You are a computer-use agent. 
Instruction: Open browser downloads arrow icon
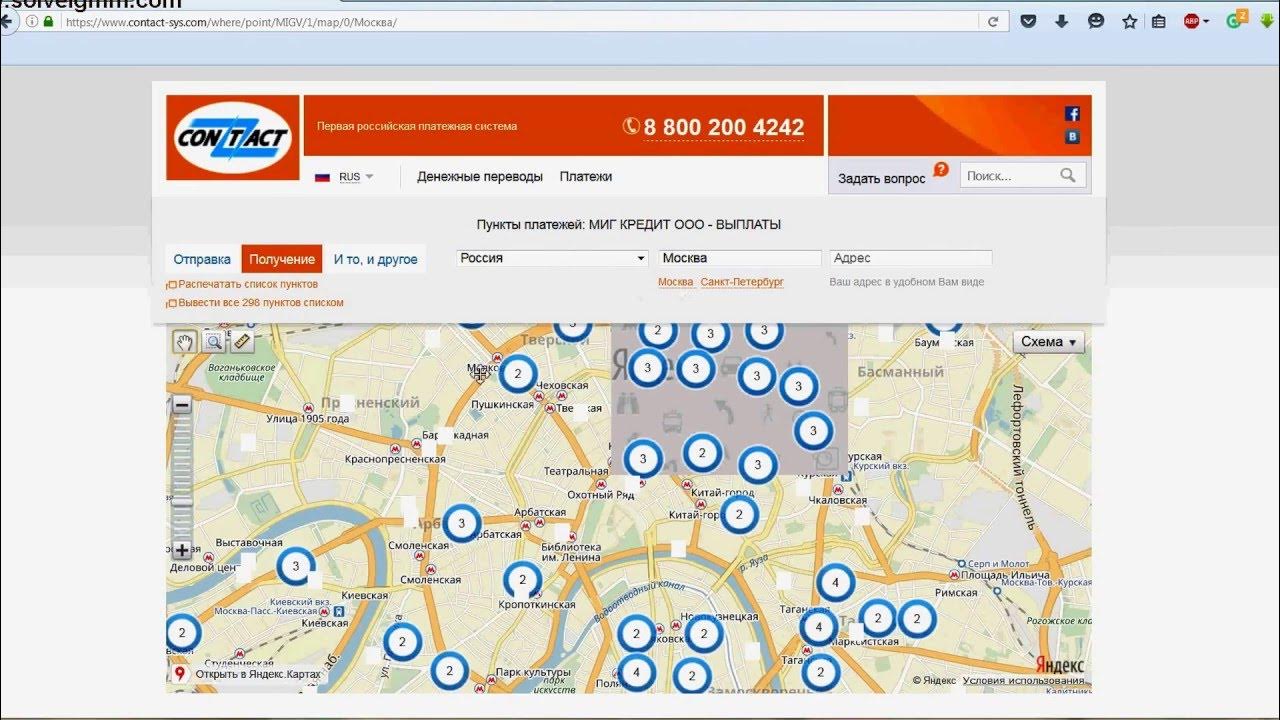click(1062, 21)
